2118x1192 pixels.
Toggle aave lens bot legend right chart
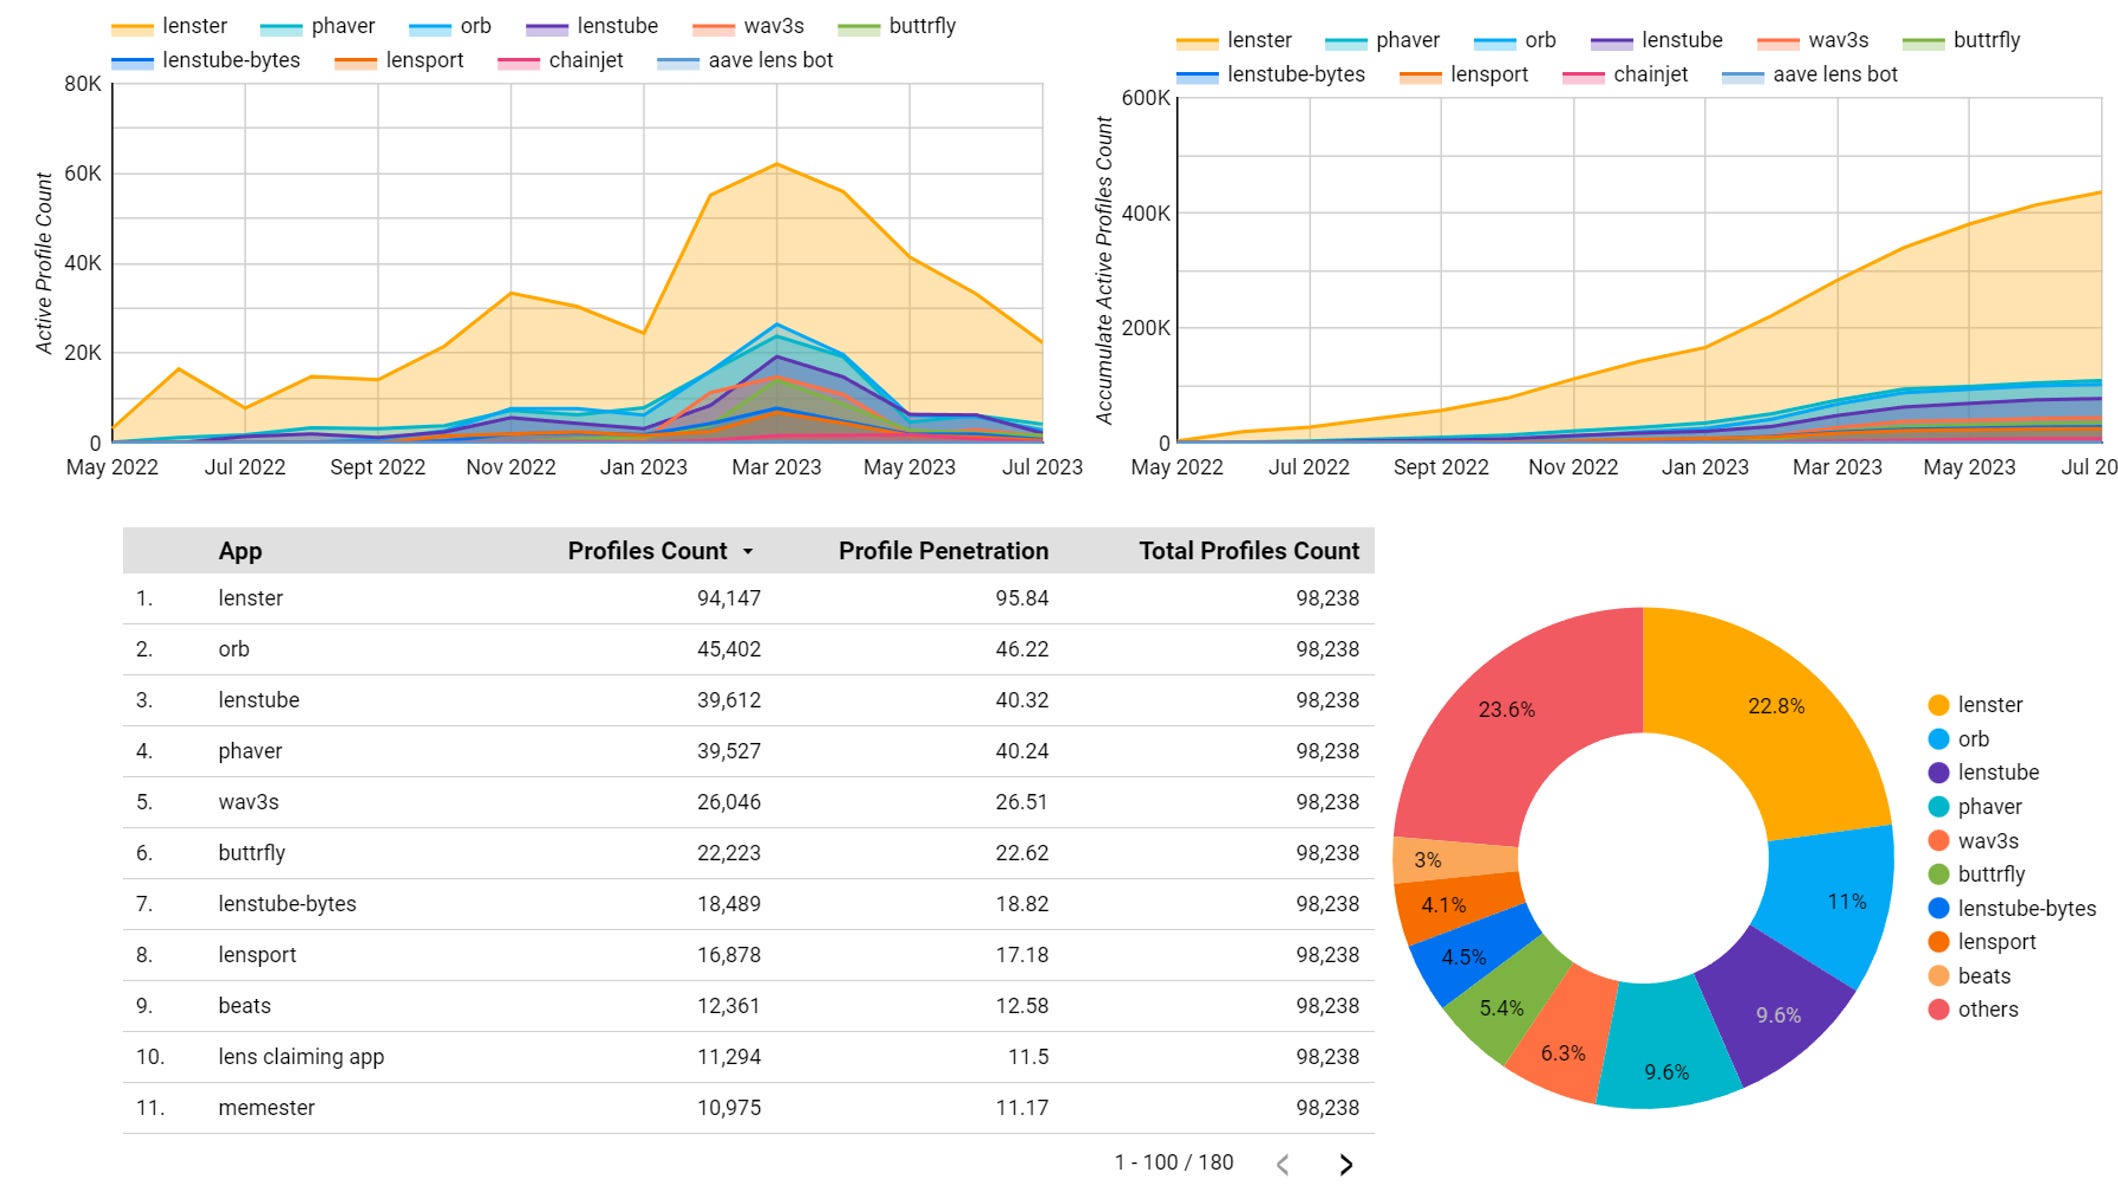pyautogui.click(x=1833, y=75)
